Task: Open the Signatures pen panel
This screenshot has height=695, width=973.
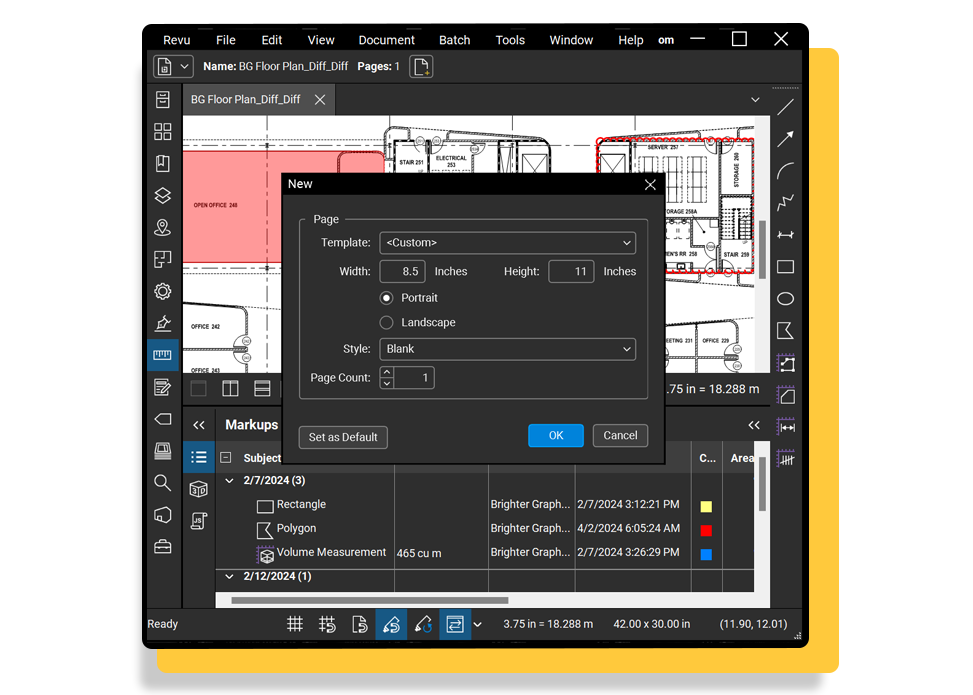Action: [163, 323]
